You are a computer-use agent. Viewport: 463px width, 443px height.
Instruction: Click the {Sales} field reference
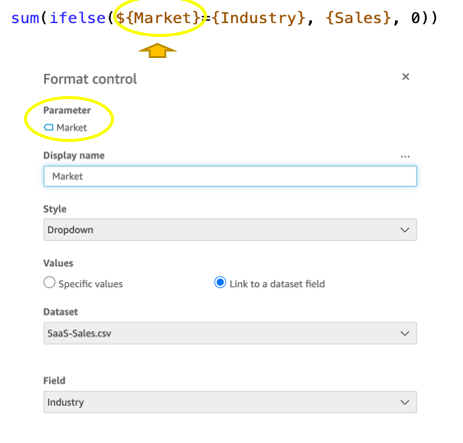coord(358,18)
